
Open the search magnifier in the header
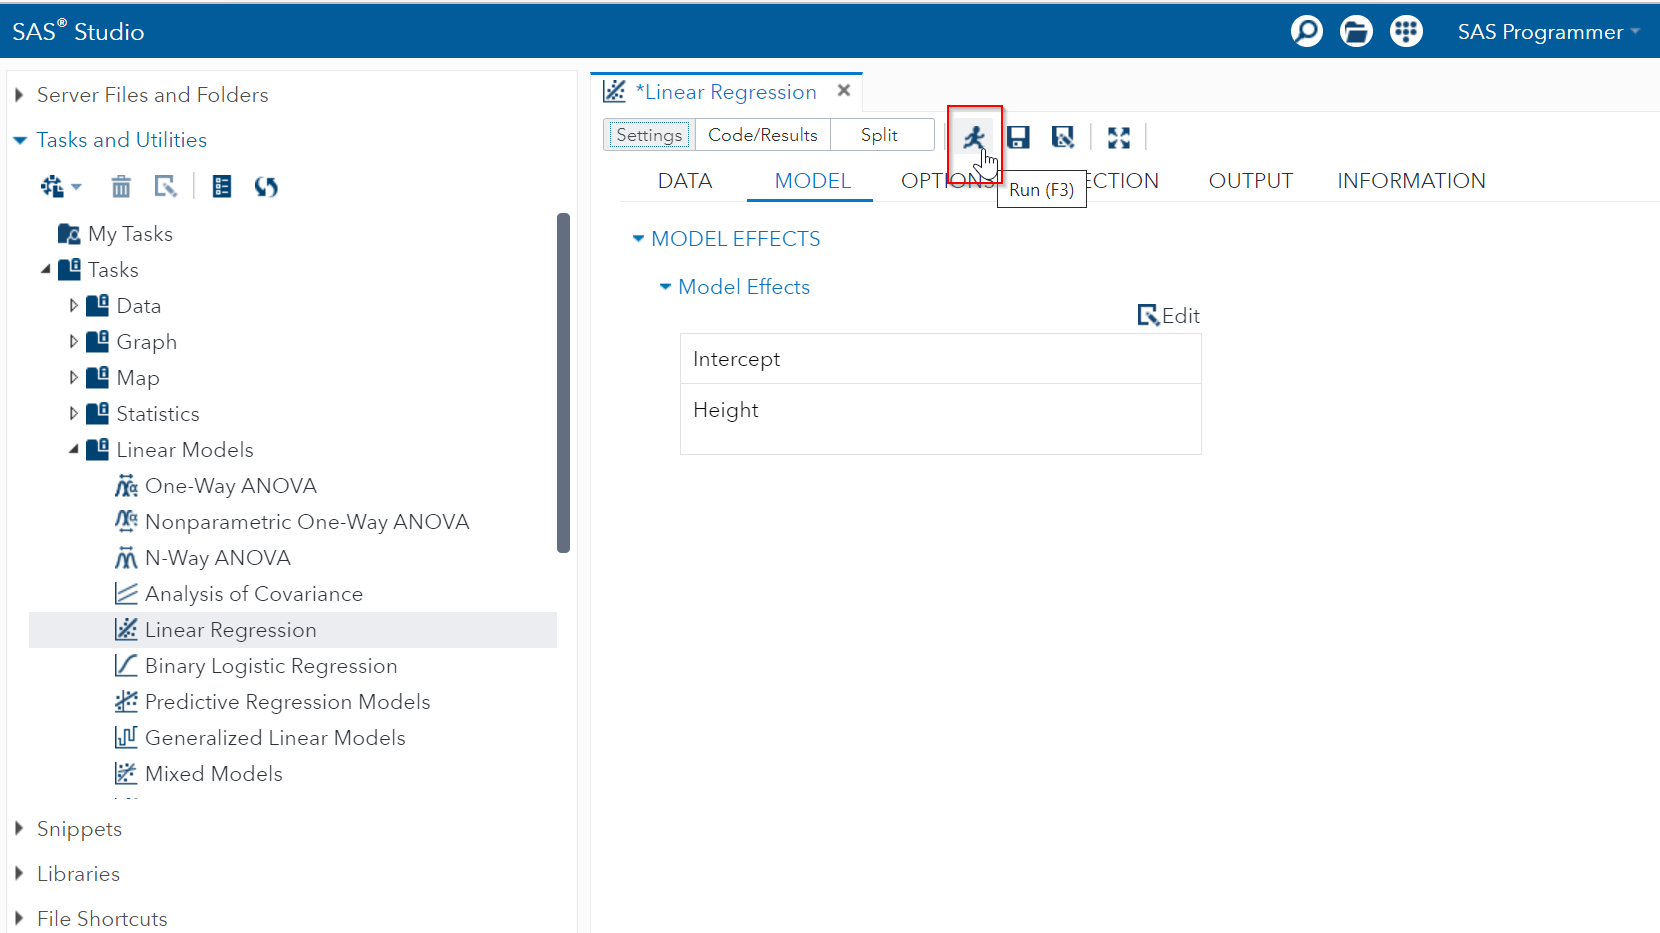[x=1306, y=31]
